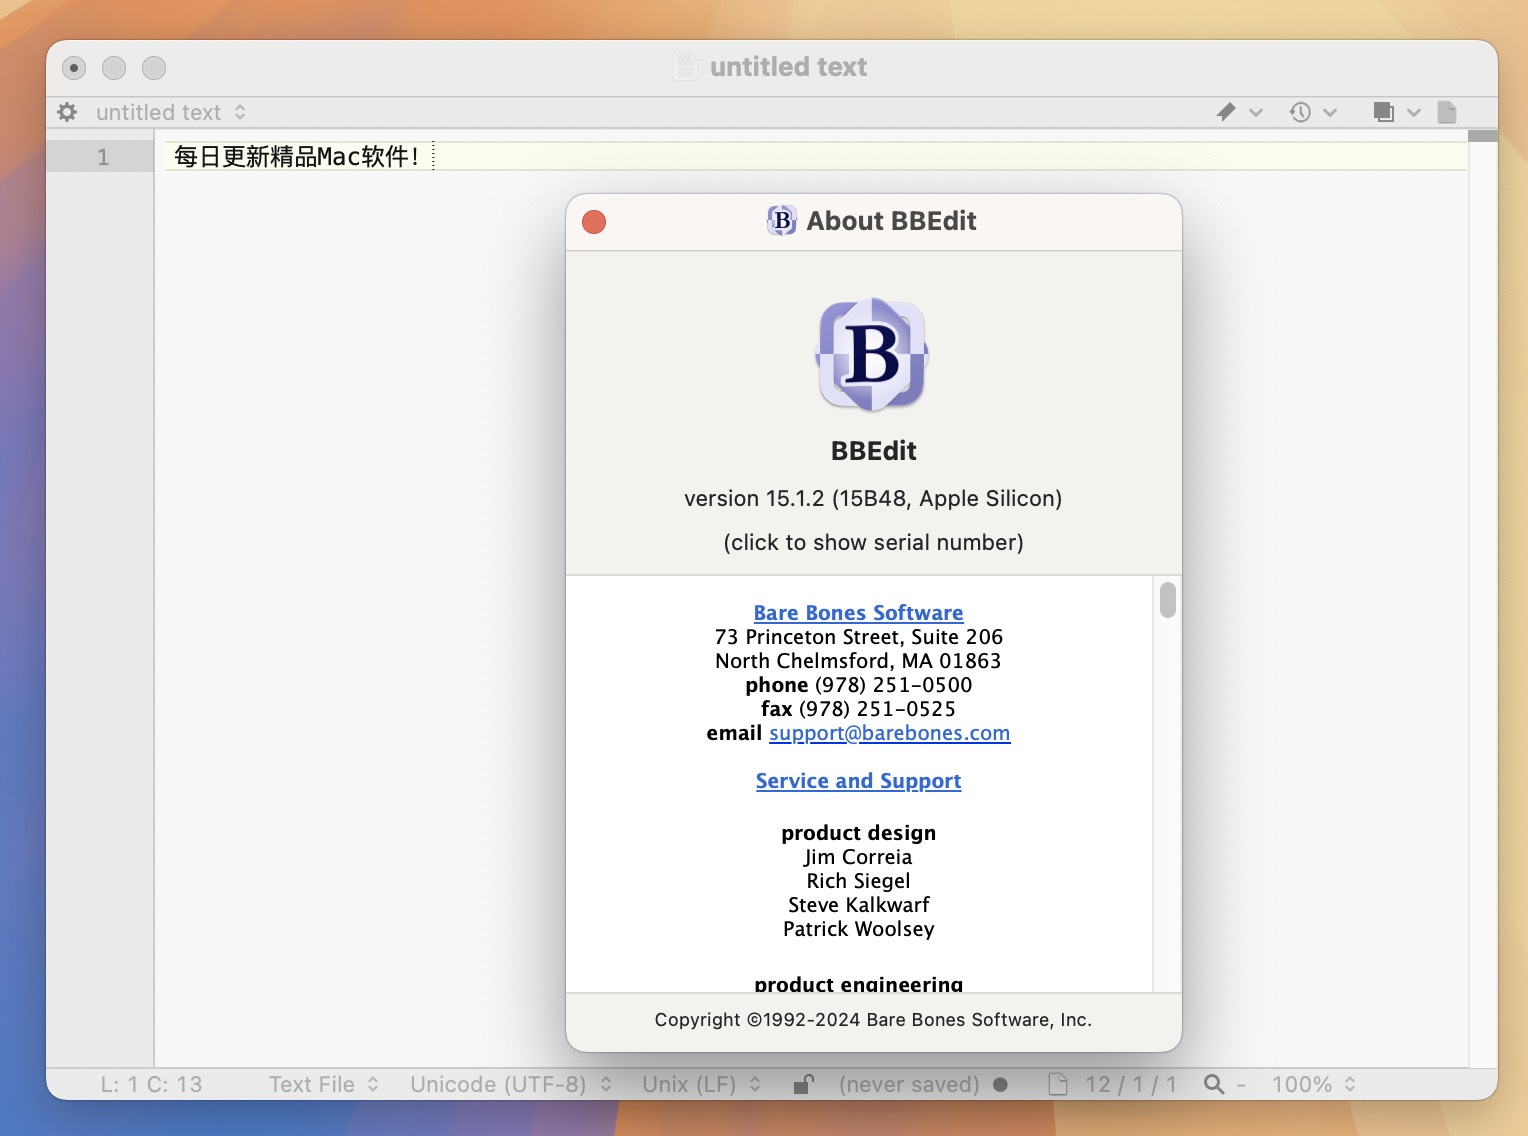Open the Unicode (UTF-8) encoding popup
1528x1136 pixels.
click(511, 1084)
